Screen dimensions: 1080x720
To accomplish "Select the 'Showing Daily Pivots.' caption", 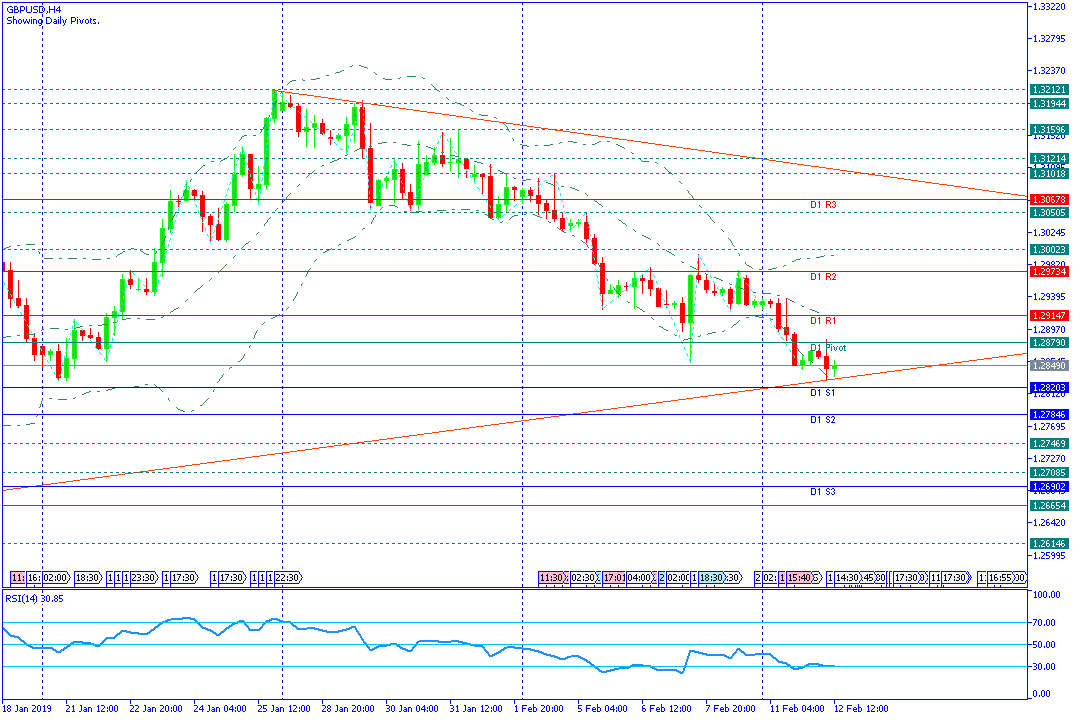I will pyautogui.click(x=53, y=21).
